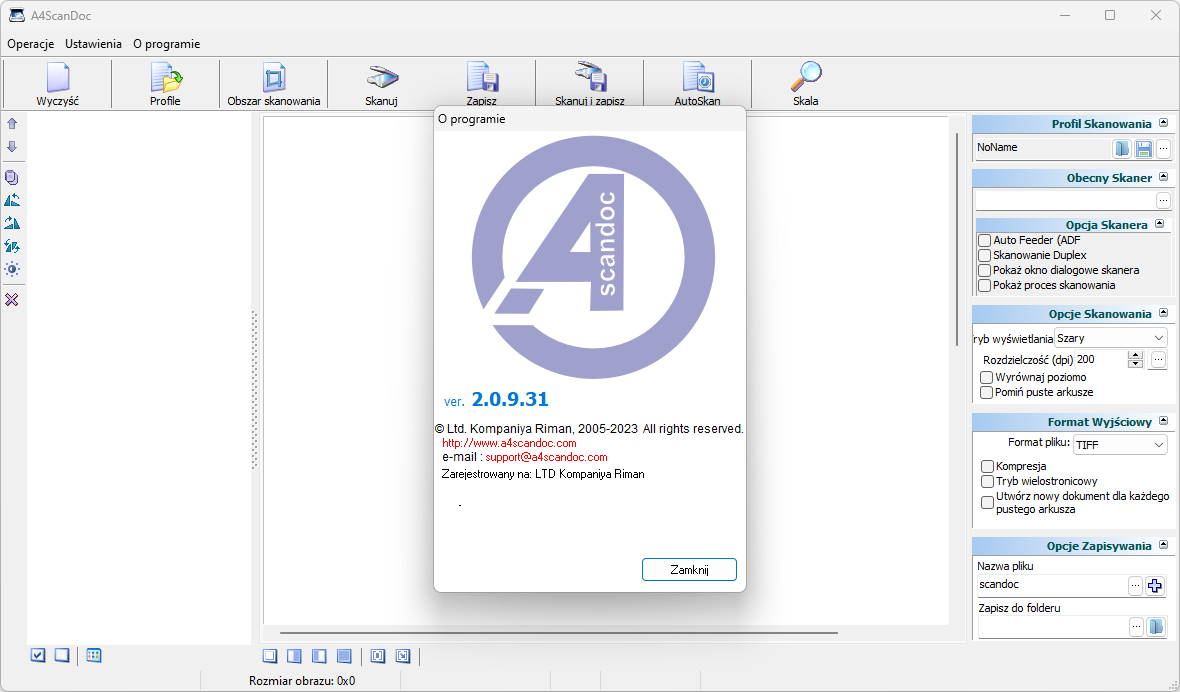
Task: Open the brightness contrast adjustment icon
Action: pos(12,269)
